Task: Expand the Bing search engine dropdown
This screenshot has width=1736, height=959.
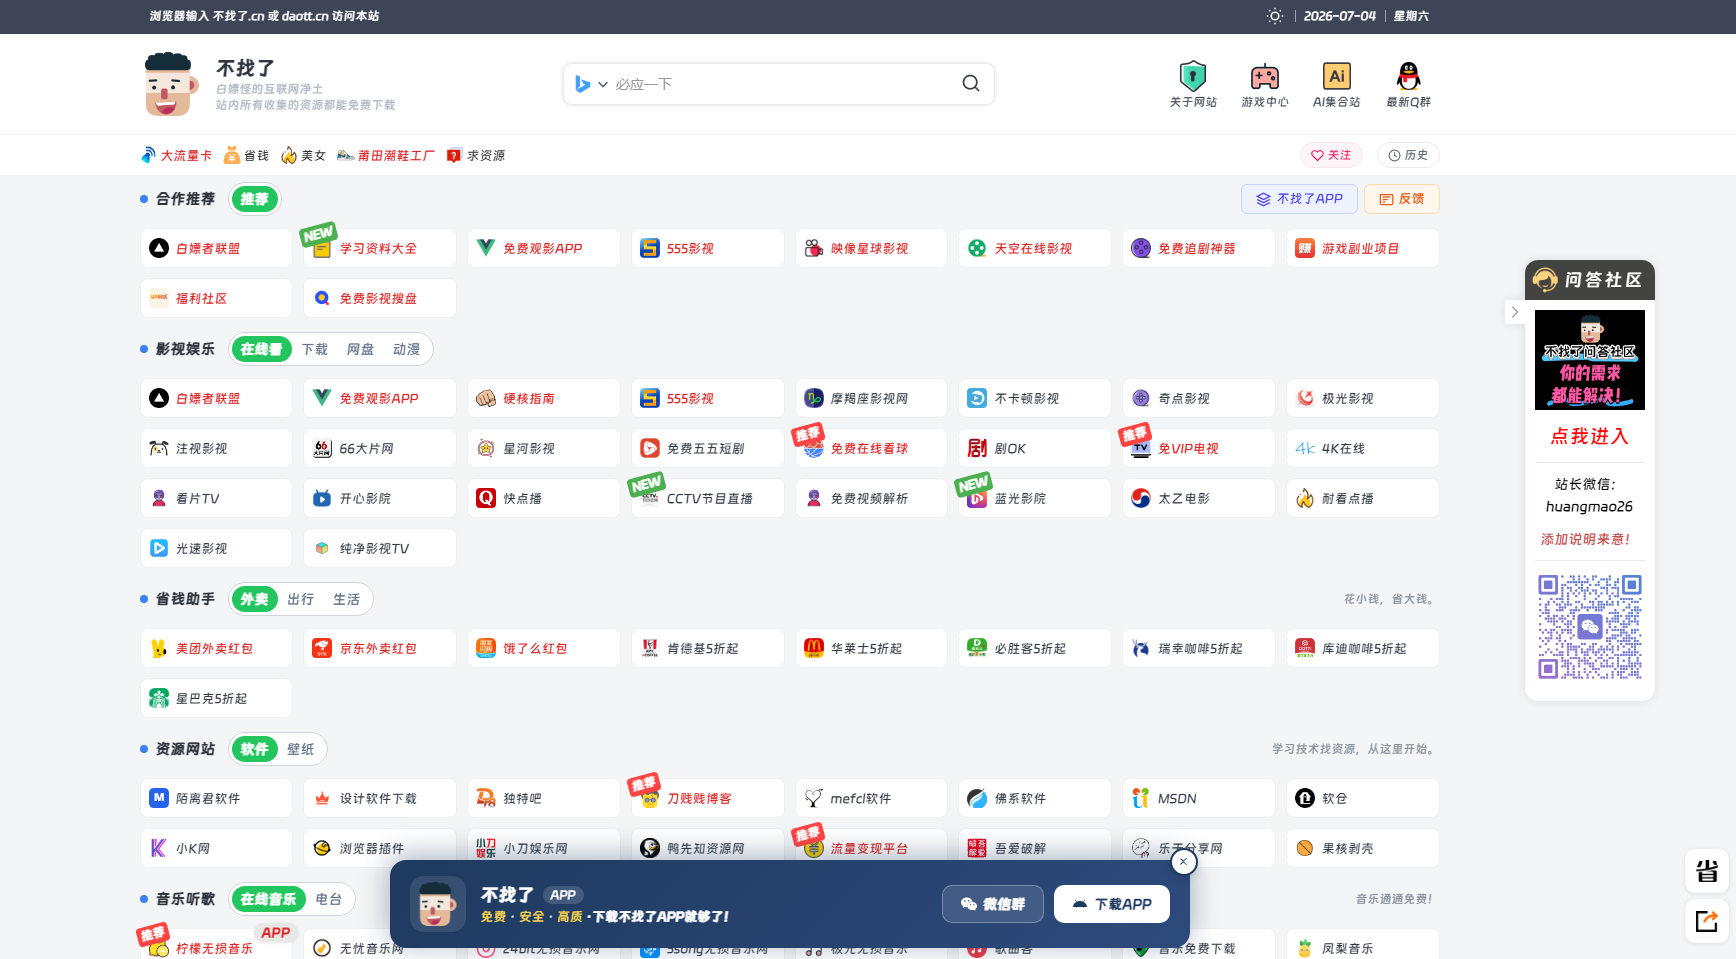Action: [x=591, y=84]
